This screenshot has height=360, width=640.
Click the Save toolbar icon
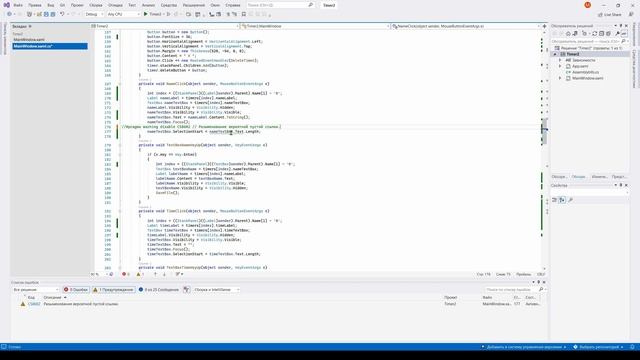(x=46, y=14)
